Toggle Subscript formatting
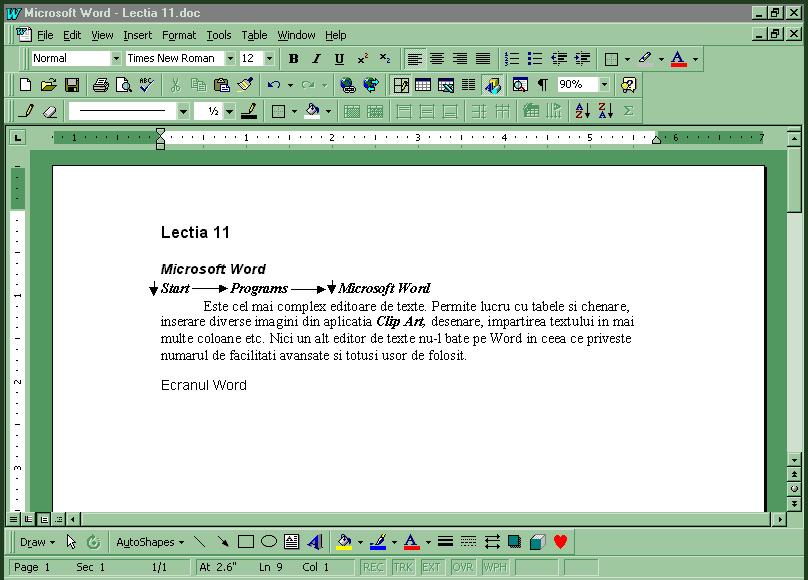The height and width of the screenshot is (580, 808). click(385, 59)
